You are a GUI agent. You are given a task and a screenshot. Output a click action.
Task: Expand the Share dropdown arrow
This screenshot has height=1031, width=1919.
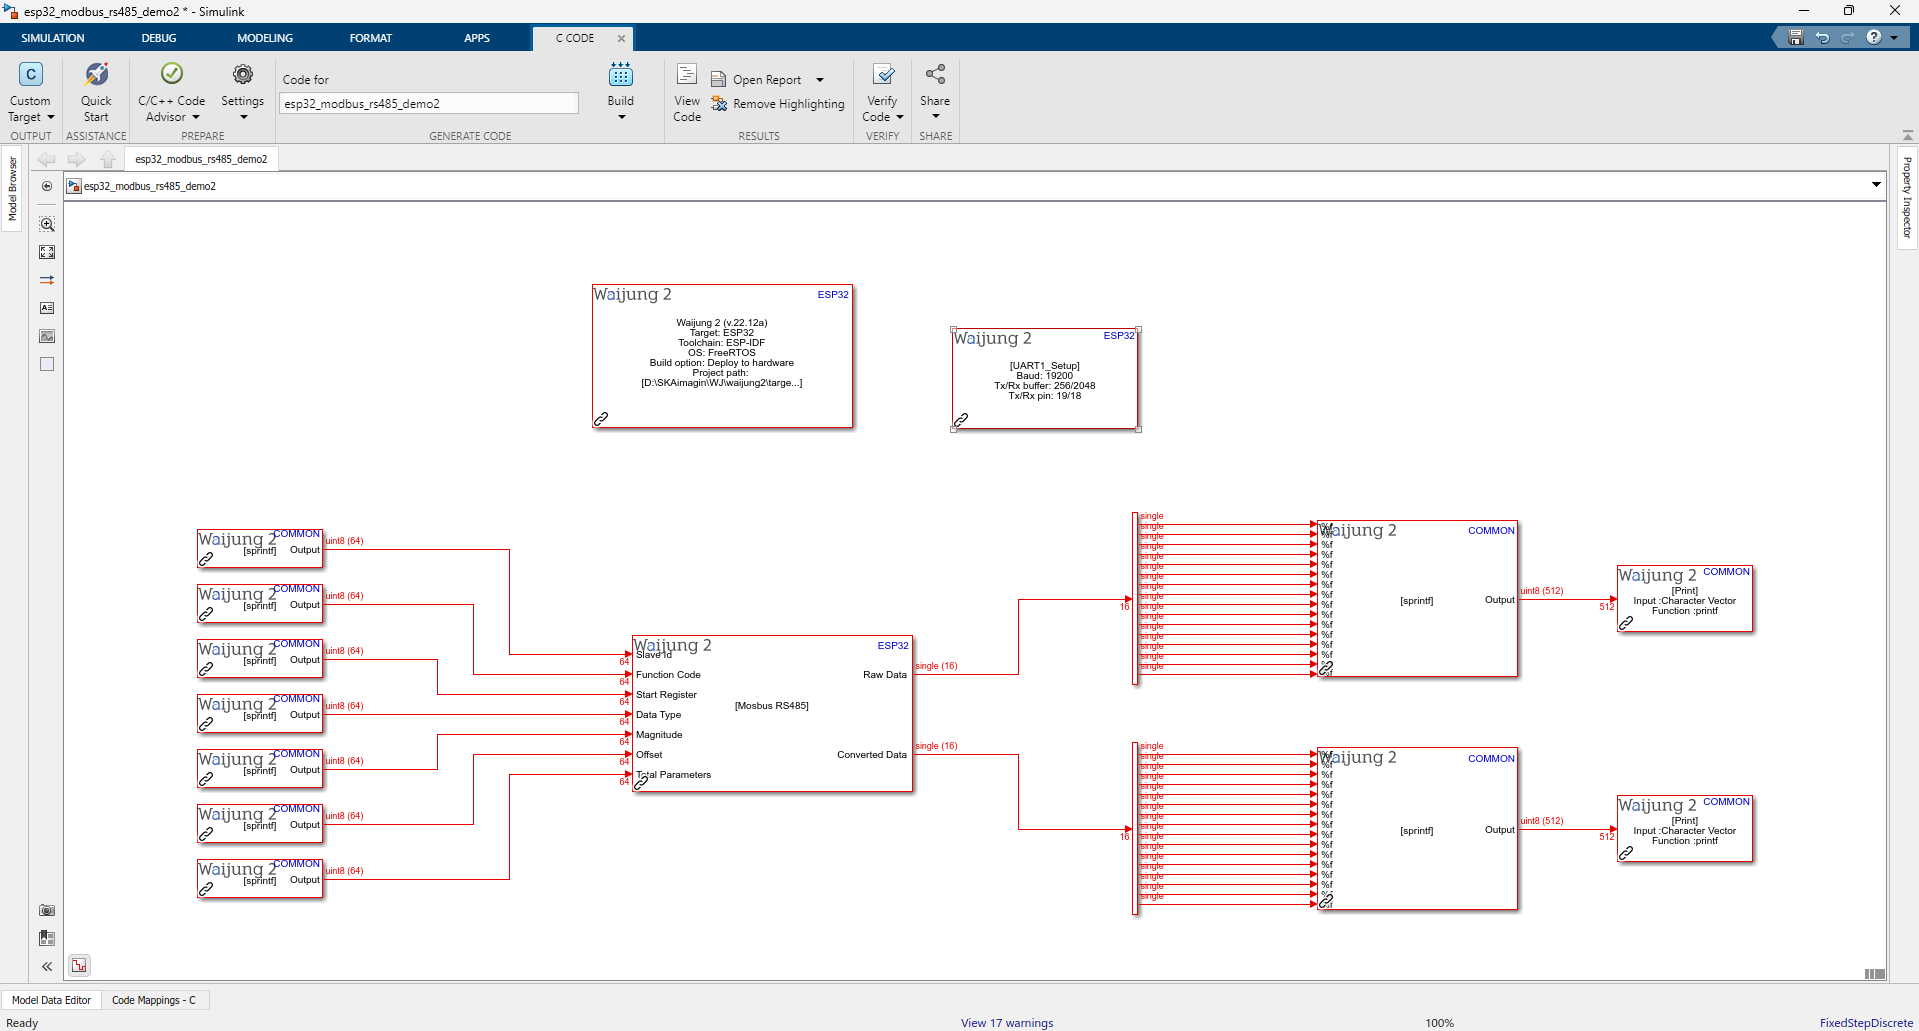coord(935,116)
